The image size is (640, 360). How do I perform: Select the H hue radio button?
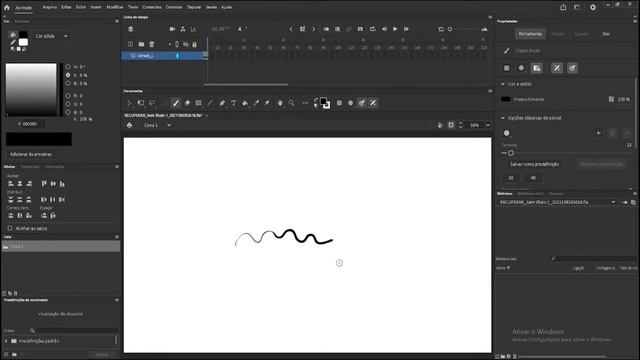pos(68,67)
